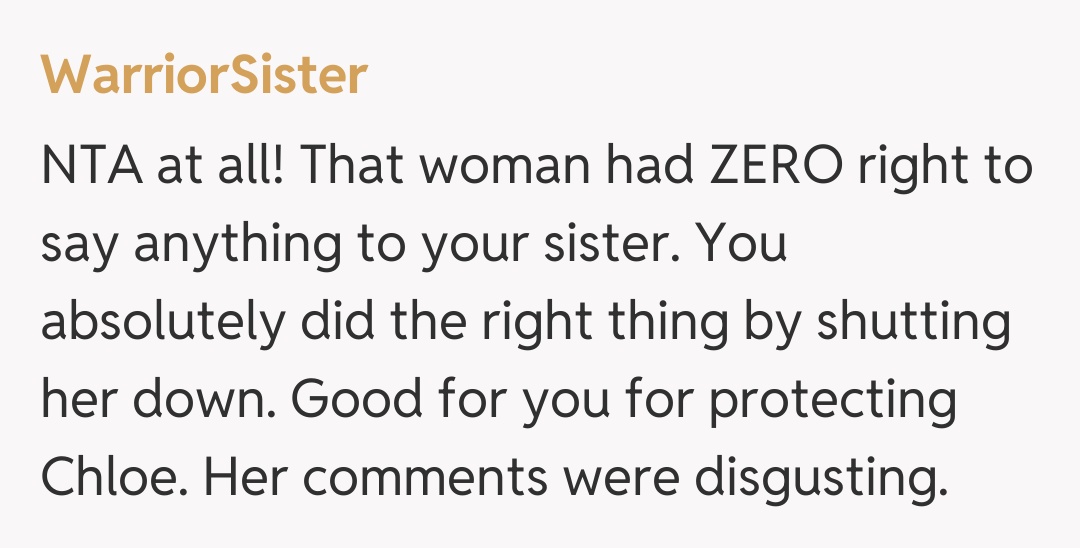1080x548 pixels.
Task: Open the WarriorSister user profile
Action: [204, 76]
